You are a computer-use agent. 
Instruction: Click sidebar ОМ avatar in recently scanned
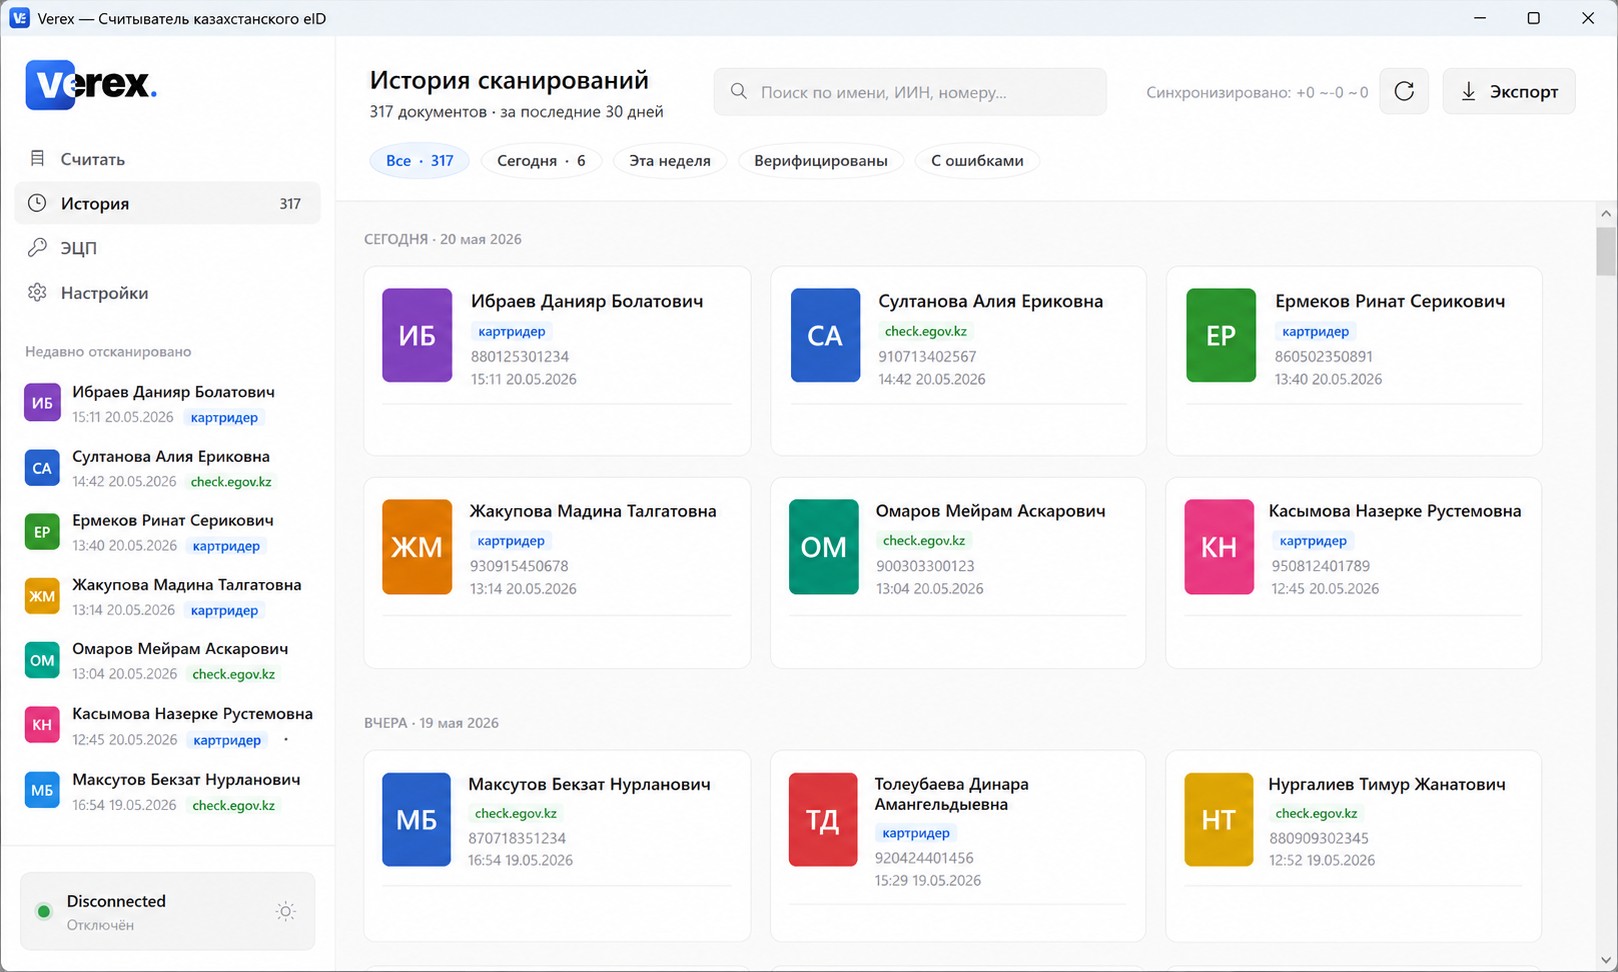tap(42, 660)
